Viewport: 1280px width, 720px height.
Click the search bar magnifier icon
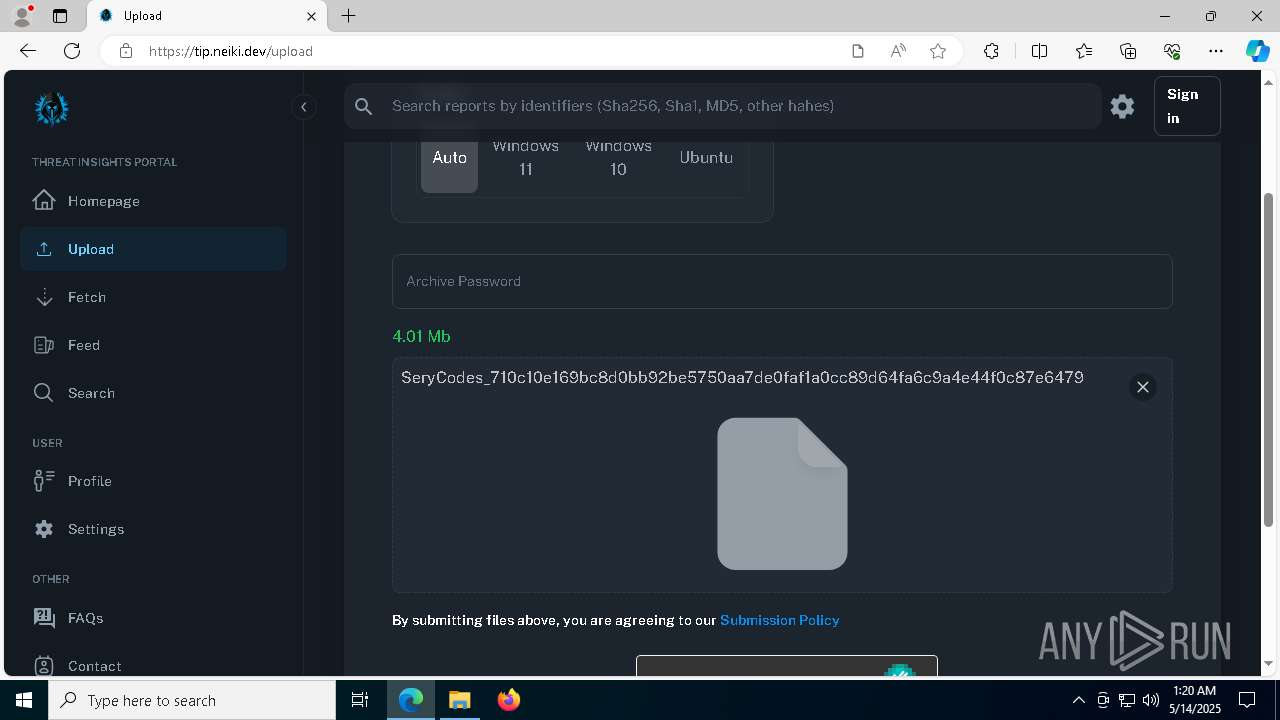pos(364,106)
